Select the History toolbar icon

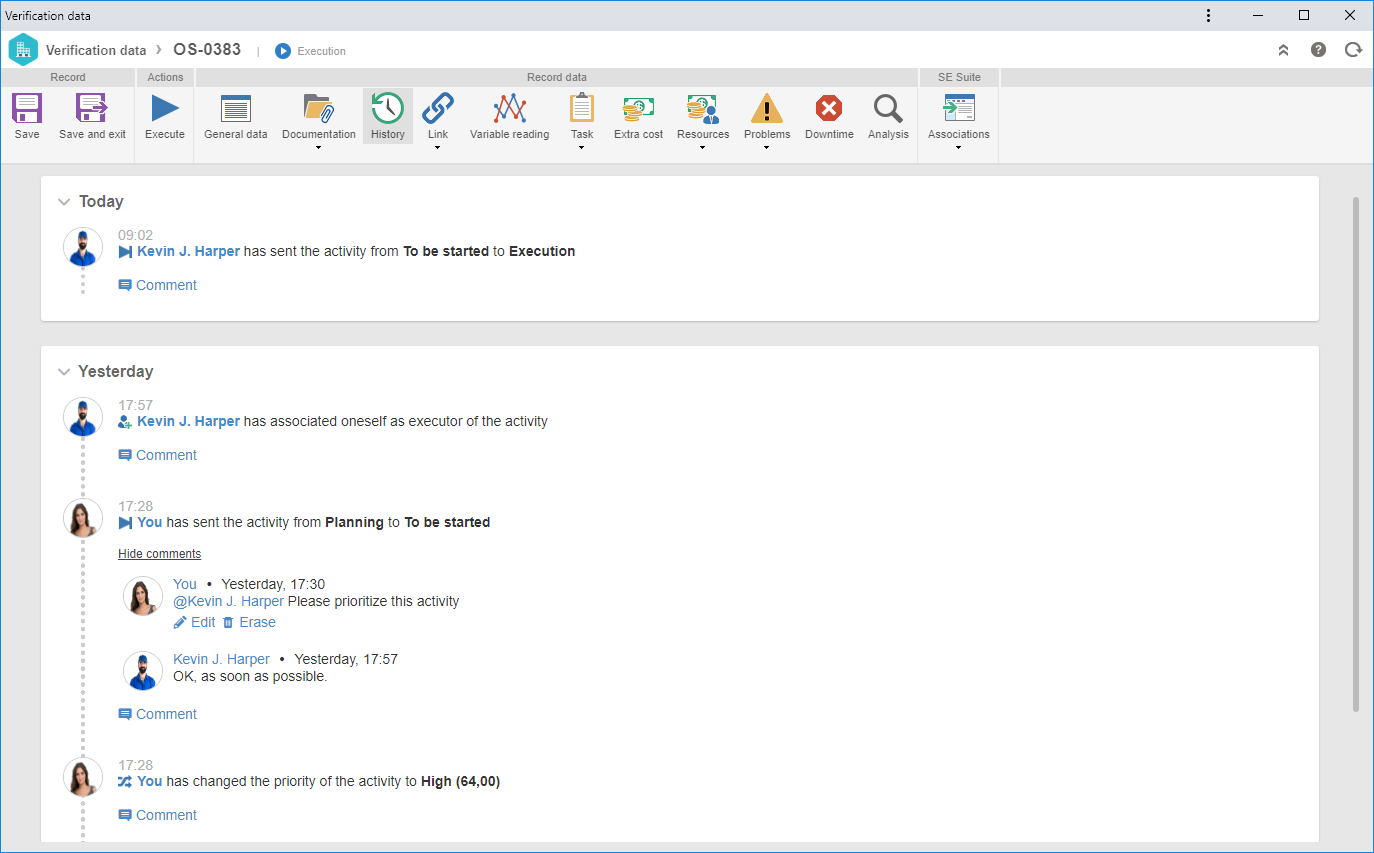[x=388, y=108]
